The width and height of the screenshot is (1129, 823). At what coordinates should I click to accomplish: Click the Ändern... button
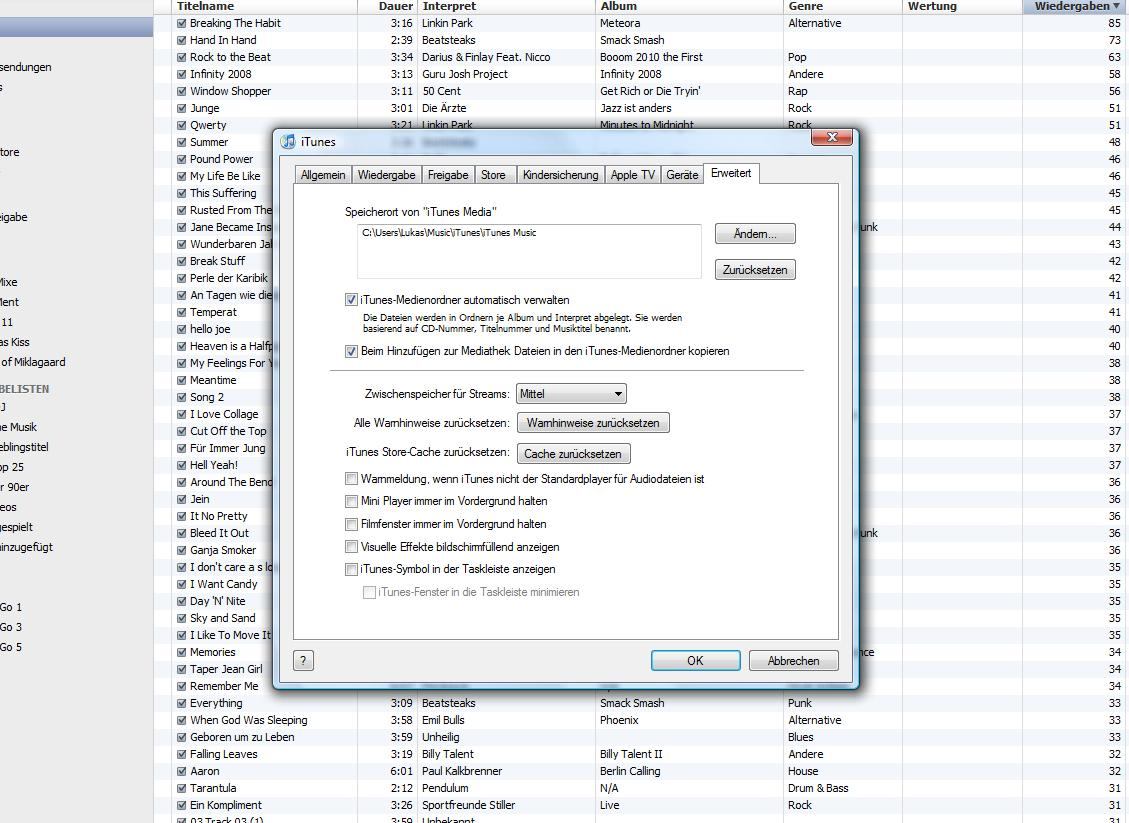coord(755,234)
